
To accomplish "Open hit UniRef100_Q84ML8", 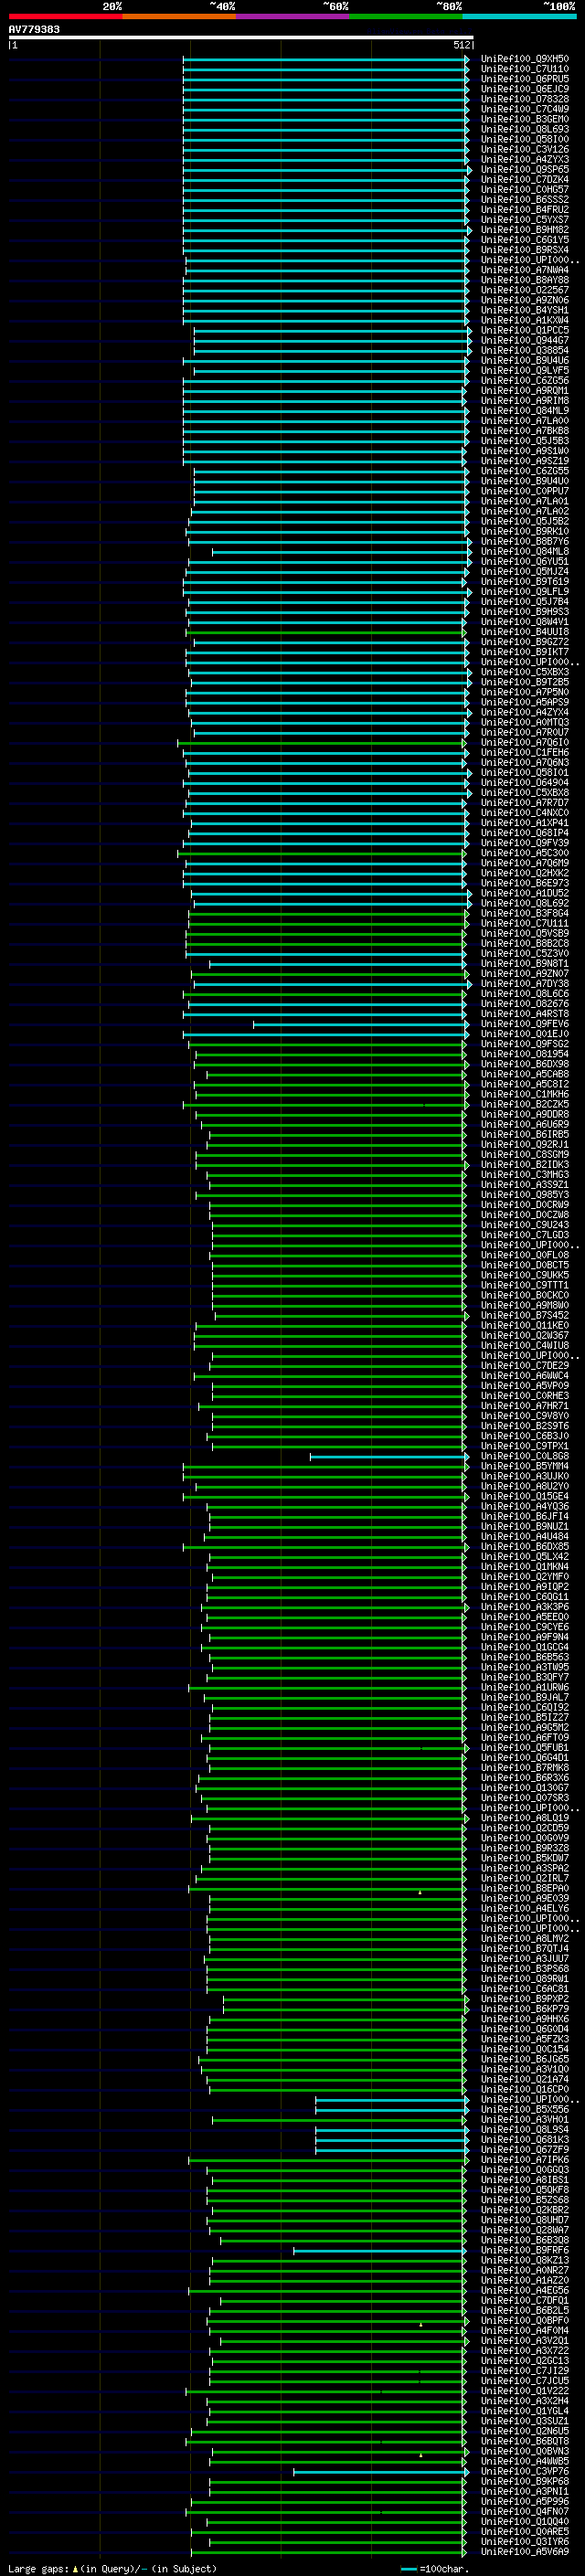I will tap(525, 552).
